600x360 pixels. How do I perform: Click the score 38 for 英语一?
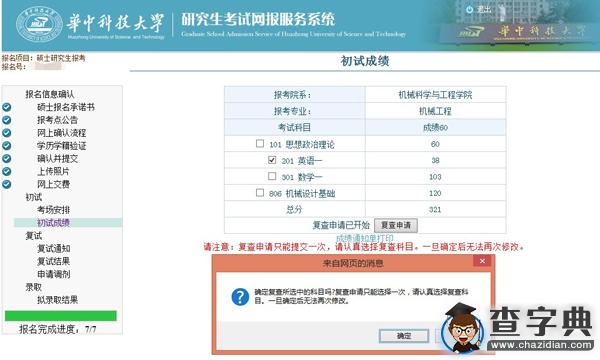[435, 160]
